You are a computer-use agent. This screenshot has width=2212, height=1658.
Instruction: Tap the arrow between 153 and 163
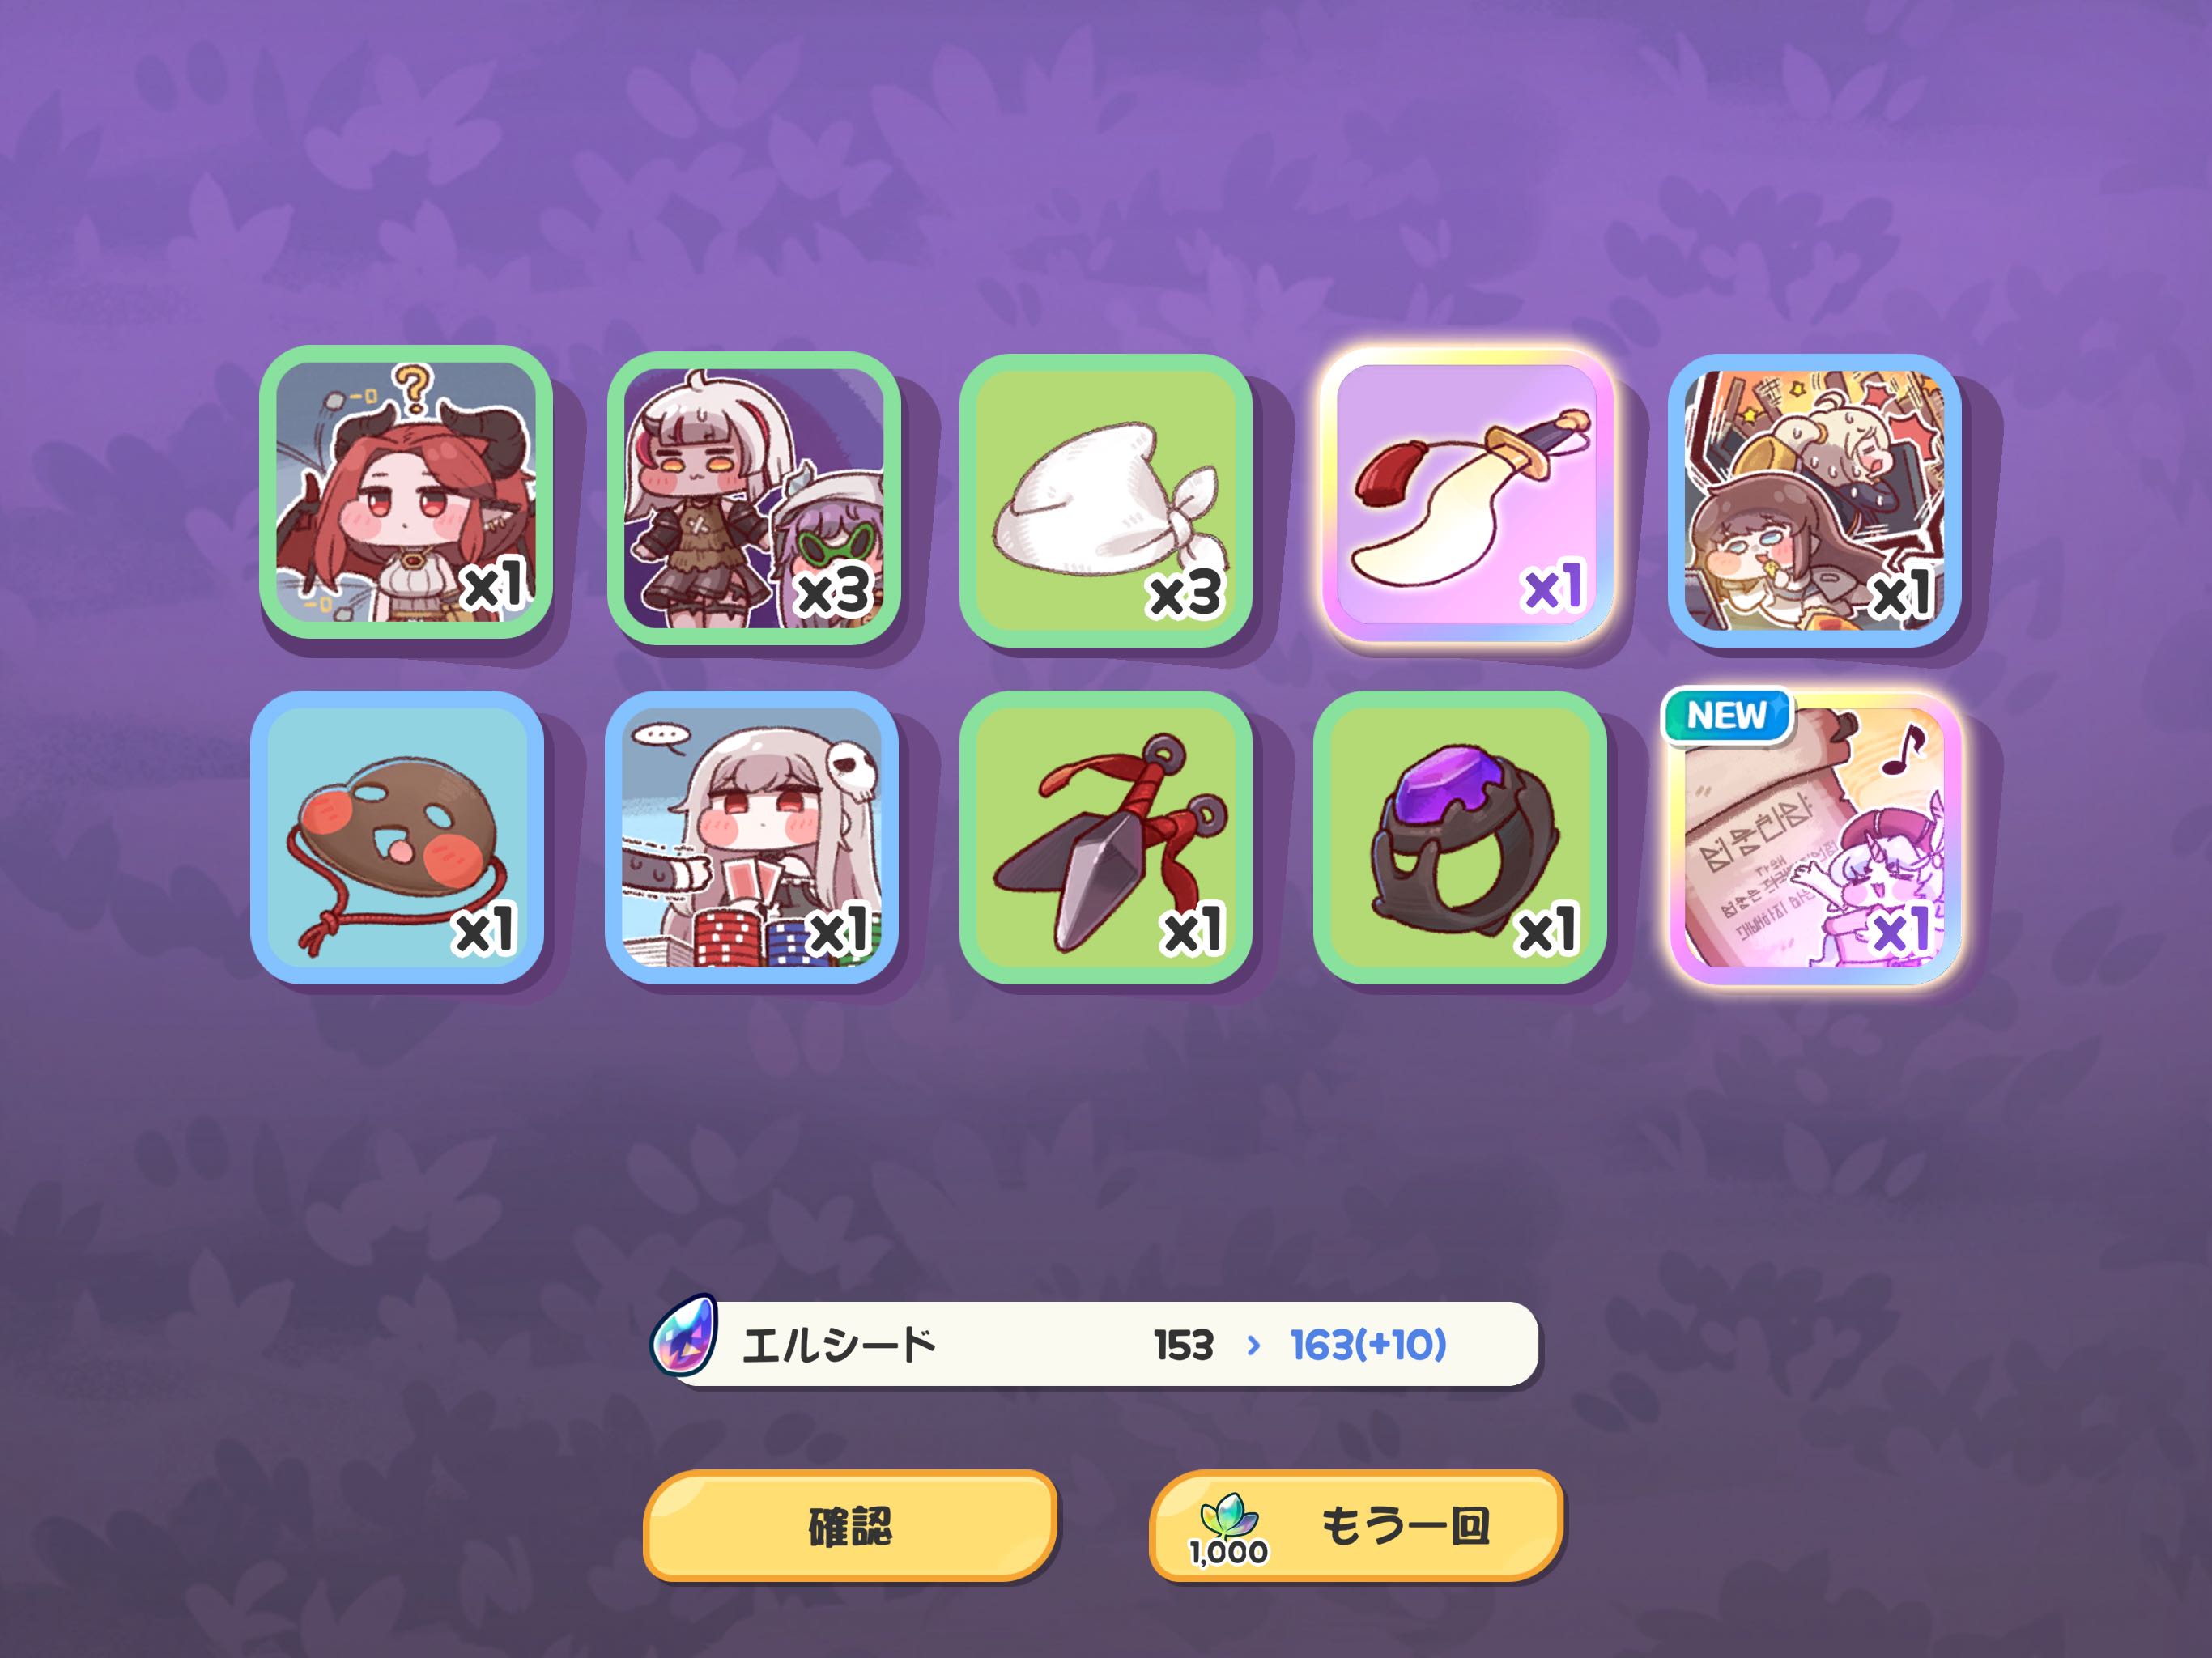click(x=1253, y=1346)
